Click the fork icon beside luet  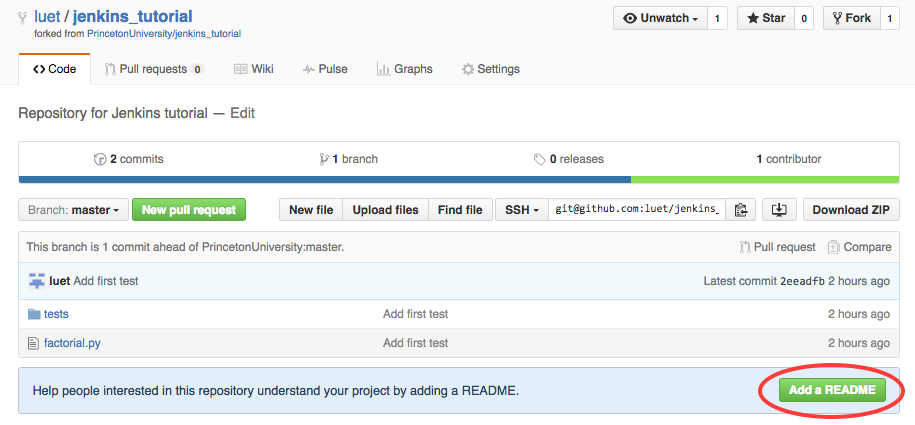(x=23, y=18)
